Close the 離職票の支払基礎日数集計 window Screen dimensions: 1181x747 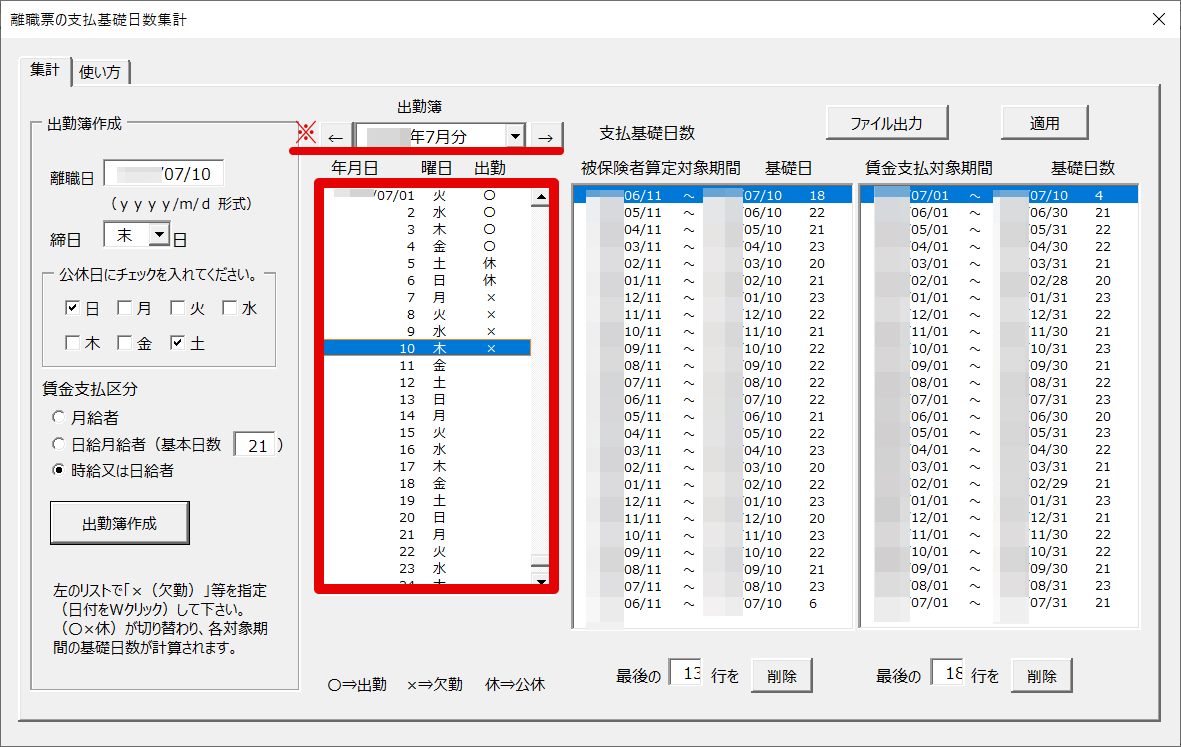coord(1158,20)
